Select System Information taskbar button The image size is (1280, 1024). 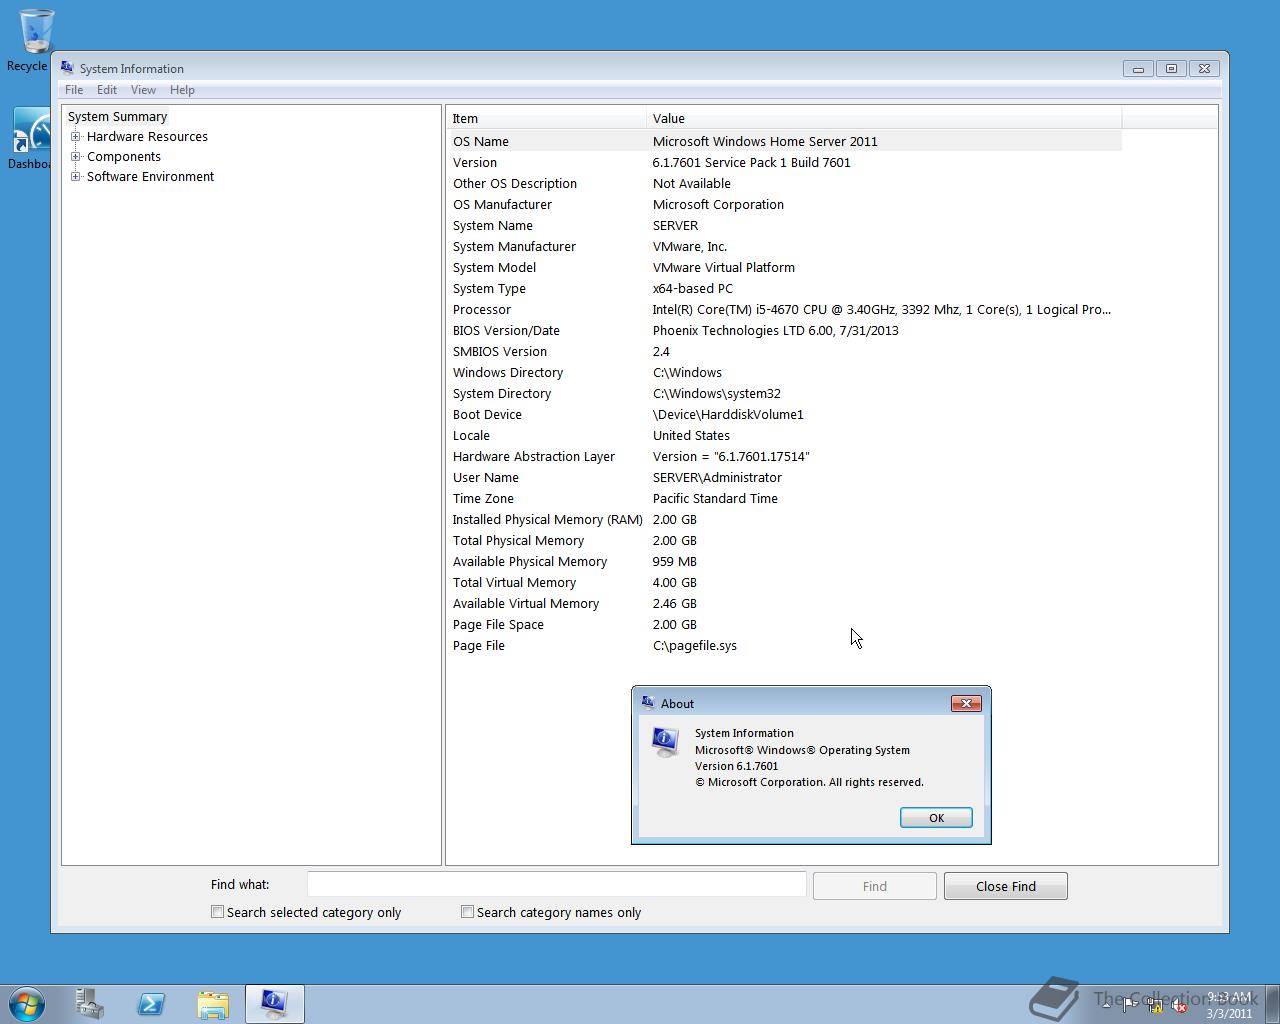(x=275, y=1004)
